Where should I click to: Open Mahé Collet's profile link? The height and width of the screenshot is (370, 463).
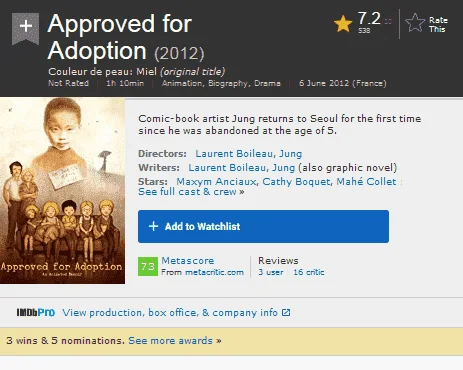[366, 182]
